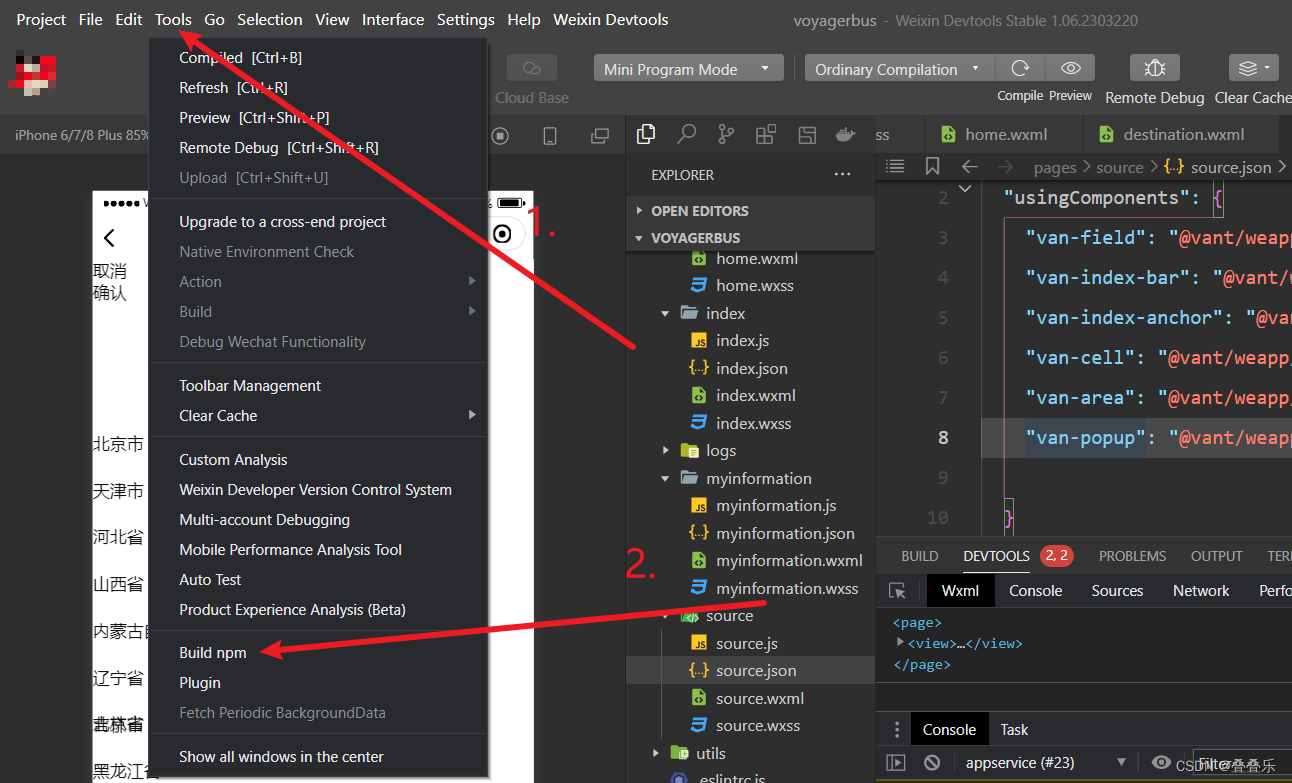
Task: Click the console drawer three-dot menu
Action: 896,729
